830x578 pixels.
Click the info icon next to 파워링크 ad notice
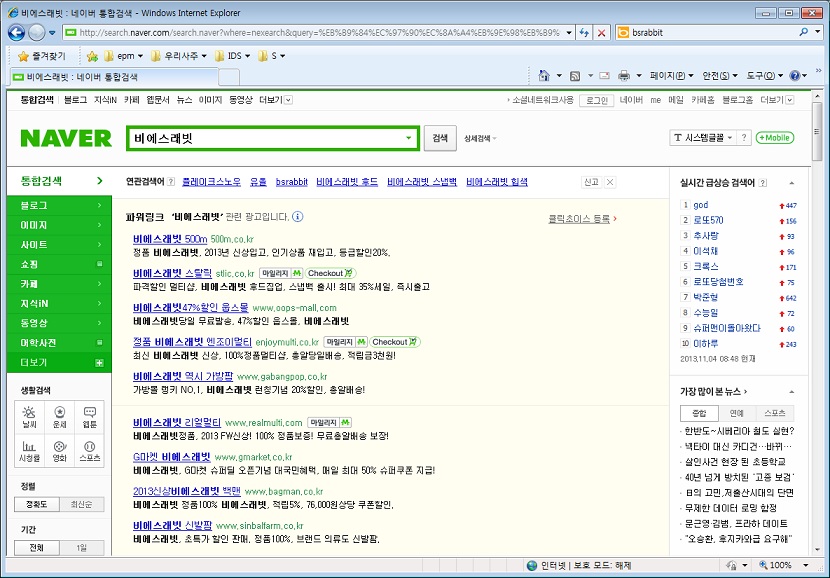pyautogui.click(x=298, y=216)
